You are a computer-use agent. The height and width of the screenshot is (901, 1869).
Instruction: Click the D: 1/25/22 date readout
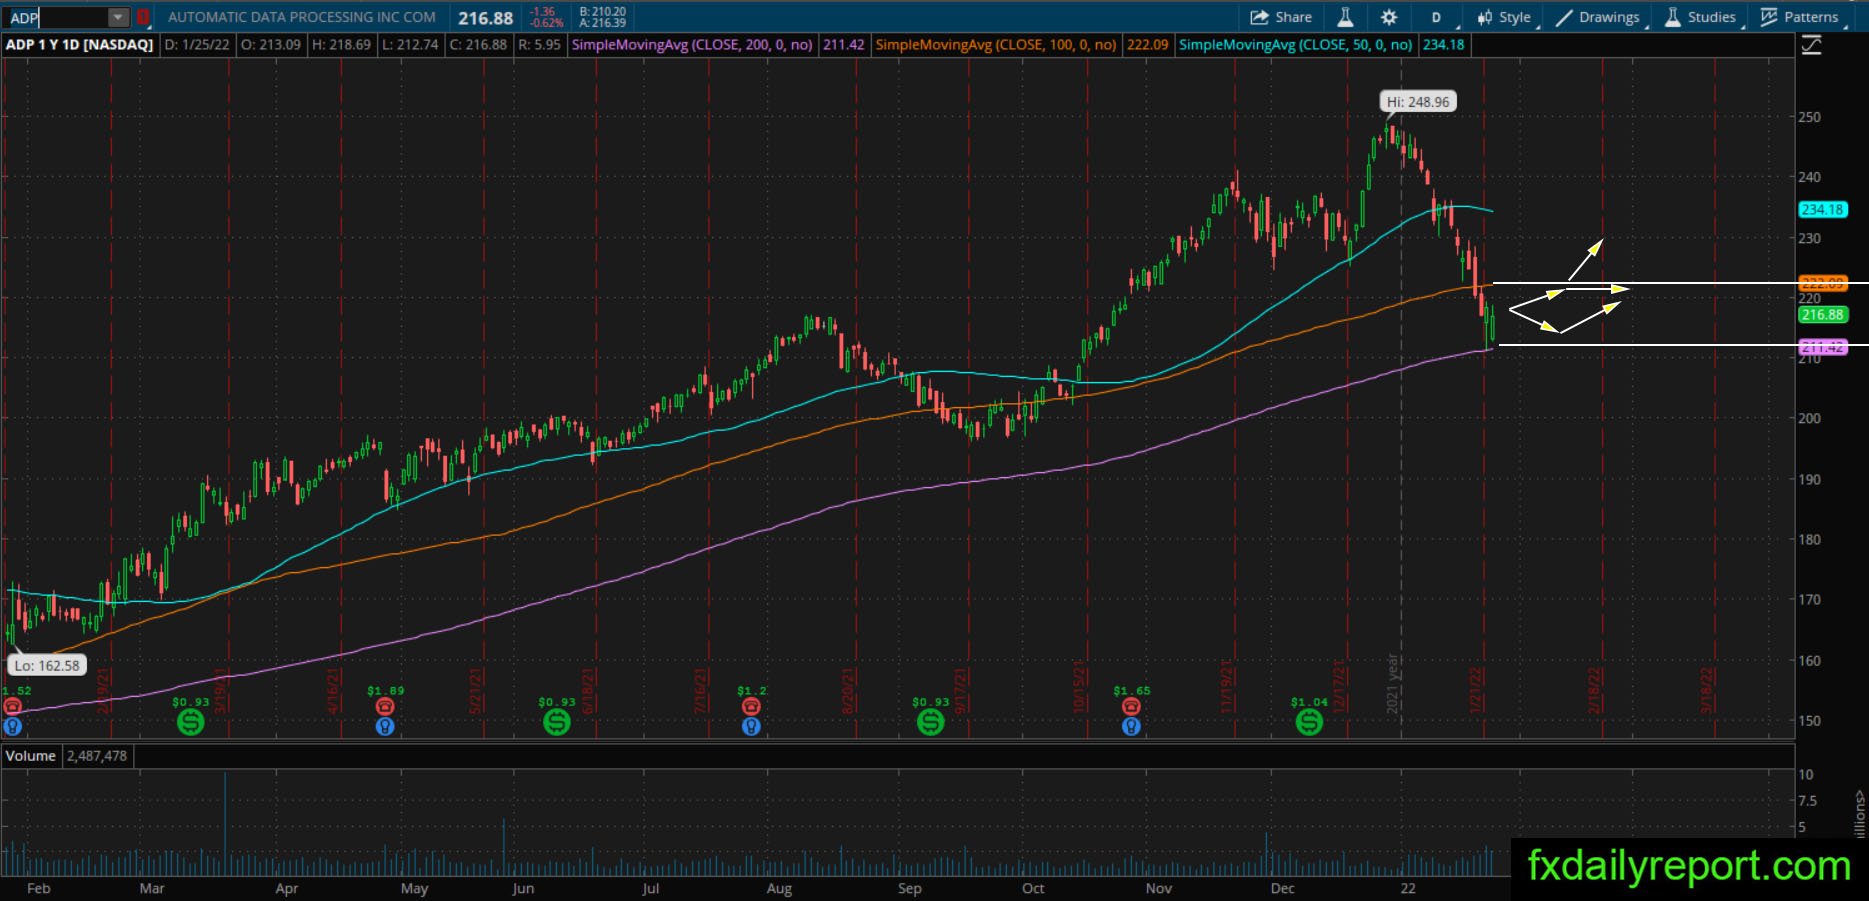click(197, 45)
